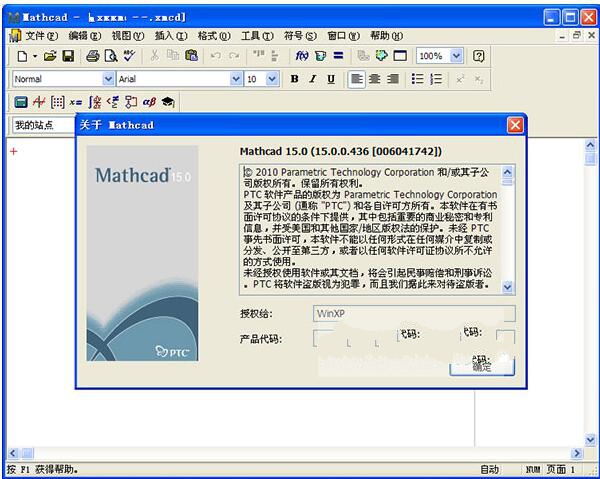Save the worksheet using the floppy disk icon

pos(68,56)
